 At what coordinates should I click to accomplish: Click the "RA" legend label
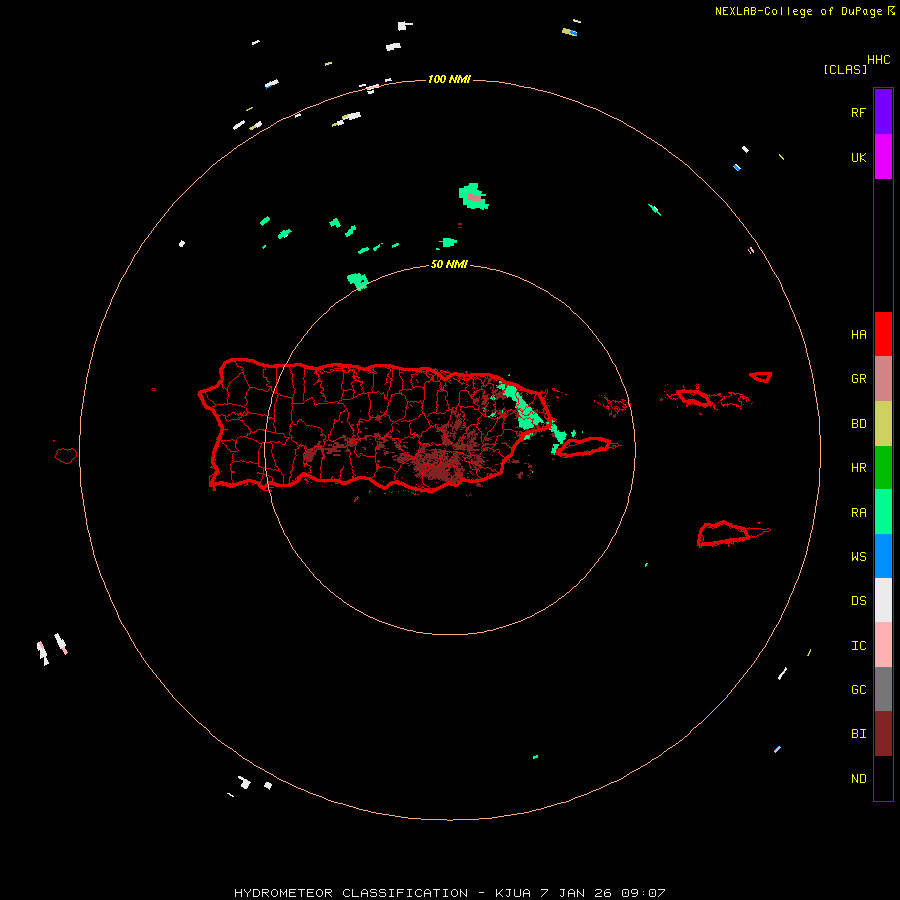858,513
